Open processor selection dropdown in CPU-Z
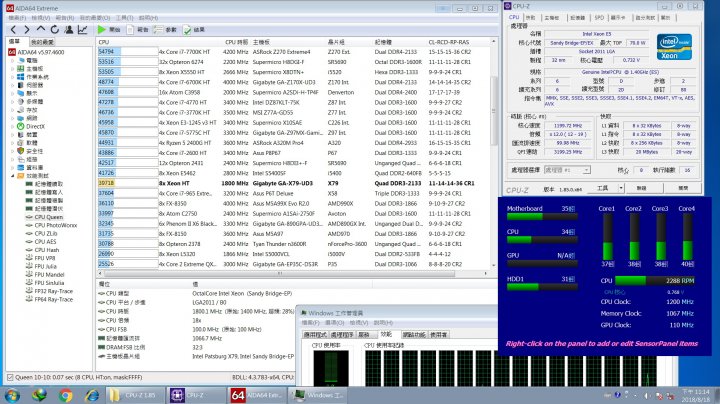Viewport: 720px width, 404px height. (567, 170)
